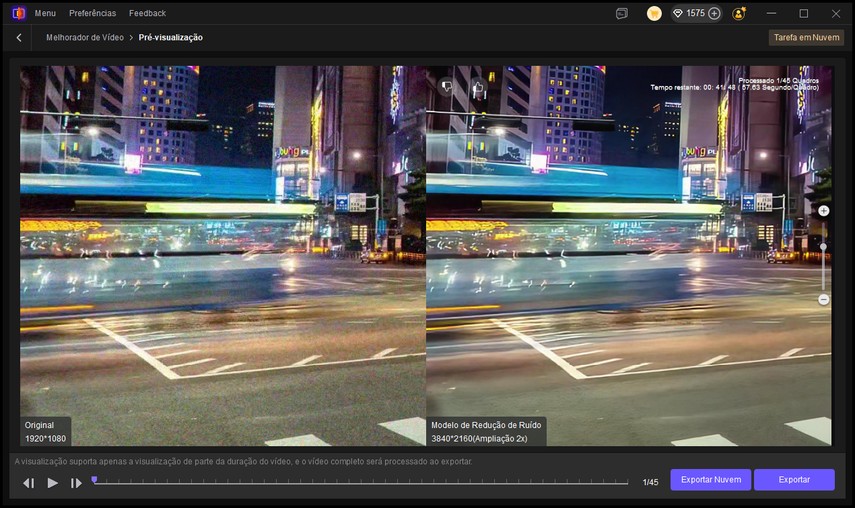Open the message center icon

pyautogui.click(x=622, y=14)
